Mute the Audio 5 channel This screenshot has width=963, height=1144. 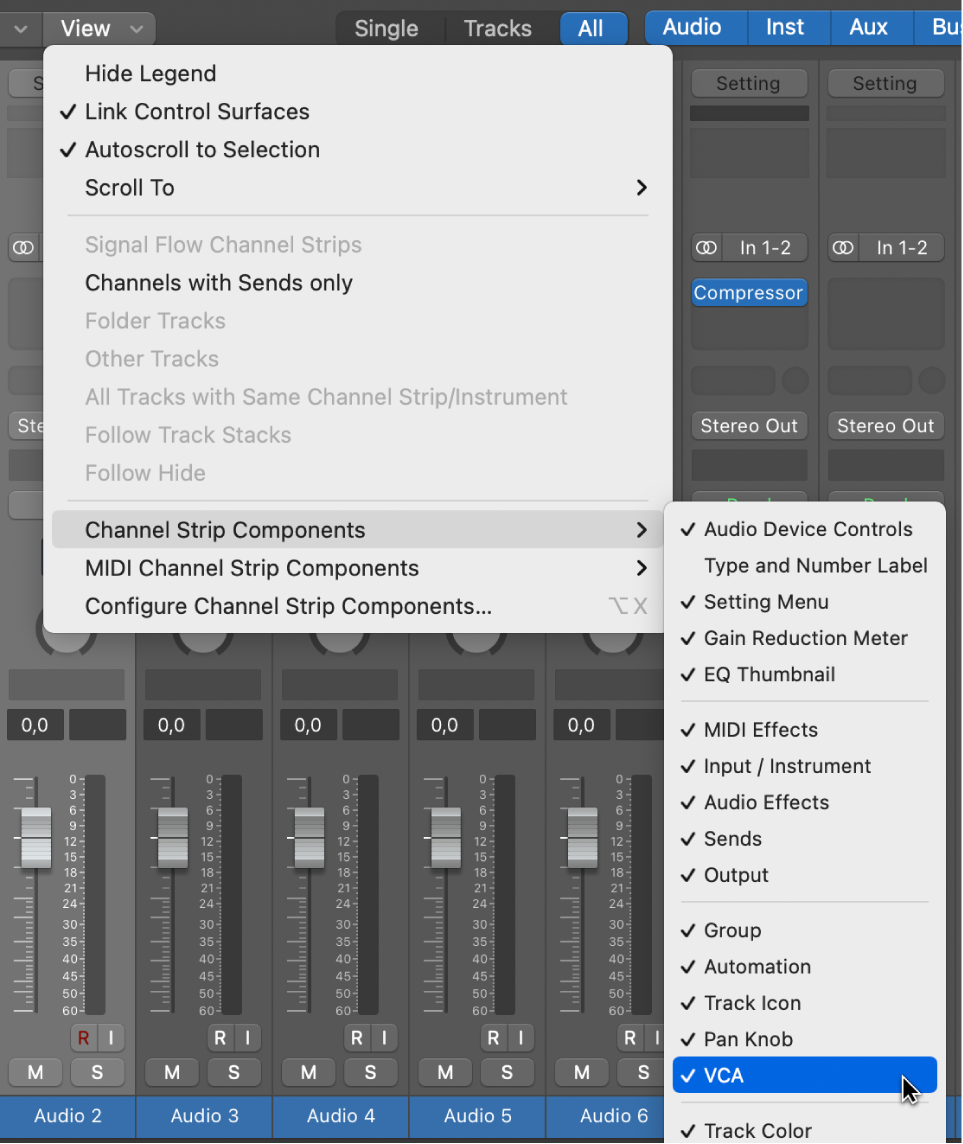click(445, 1073)
